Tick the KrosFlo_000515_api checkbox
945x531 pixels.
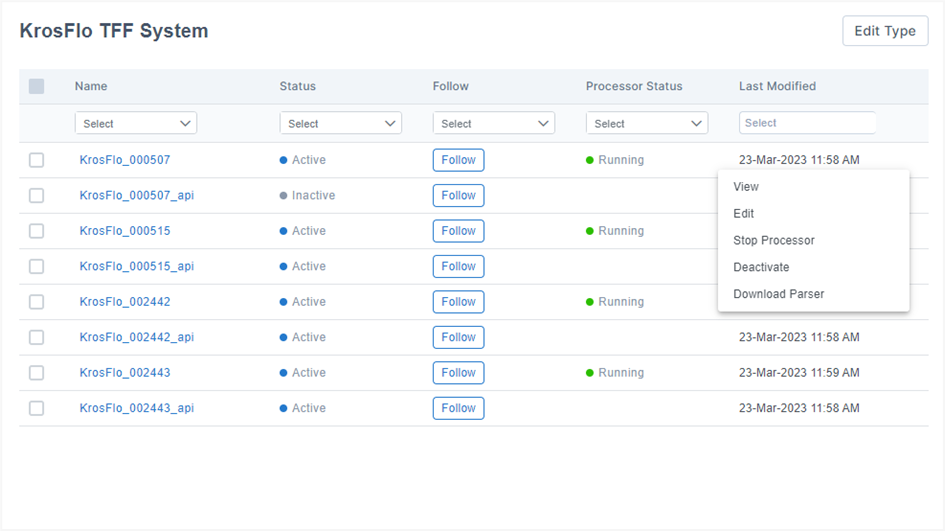[36, 266]
